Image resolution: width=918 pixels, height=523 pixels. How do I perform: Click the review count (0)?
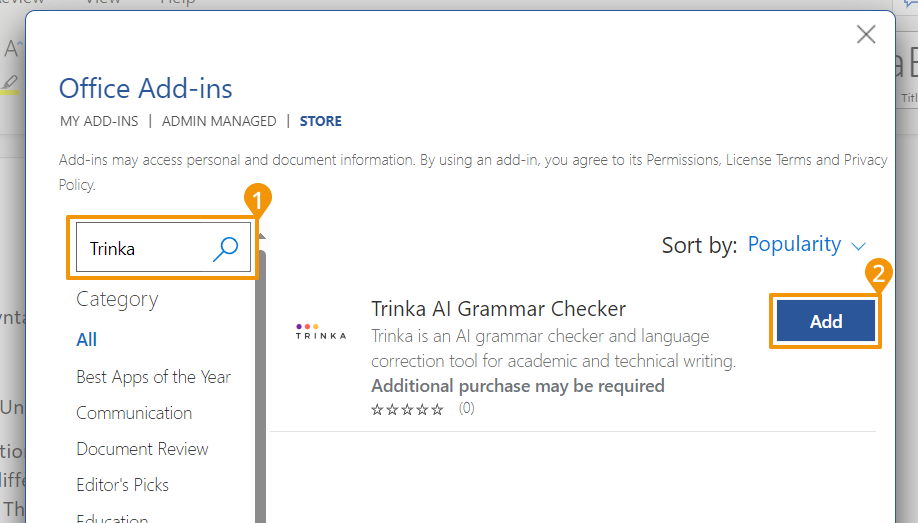[466, 409]
